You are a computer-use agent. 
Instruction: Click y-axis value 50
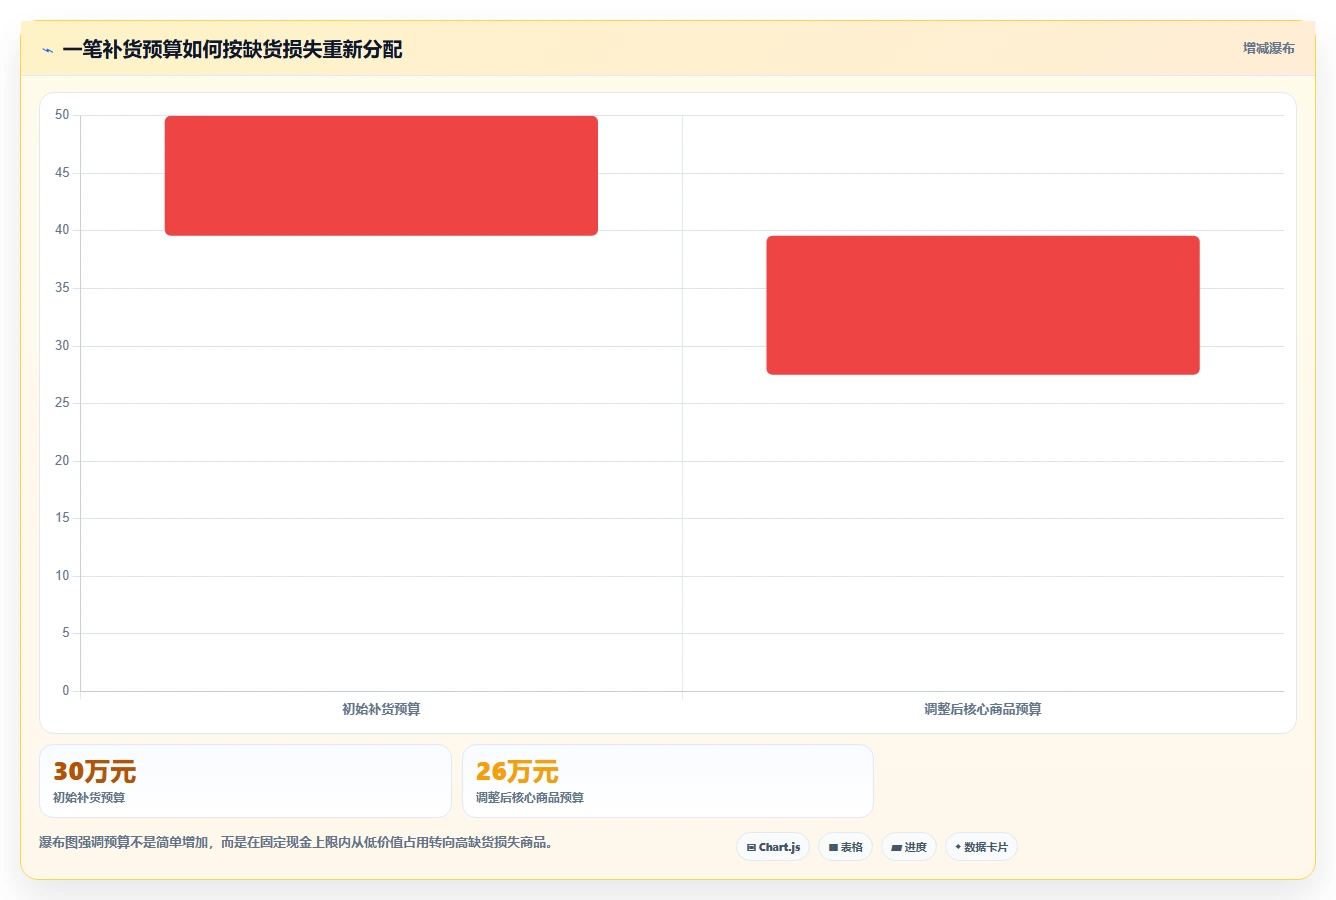pyautogui.click(x=62, y=115)
